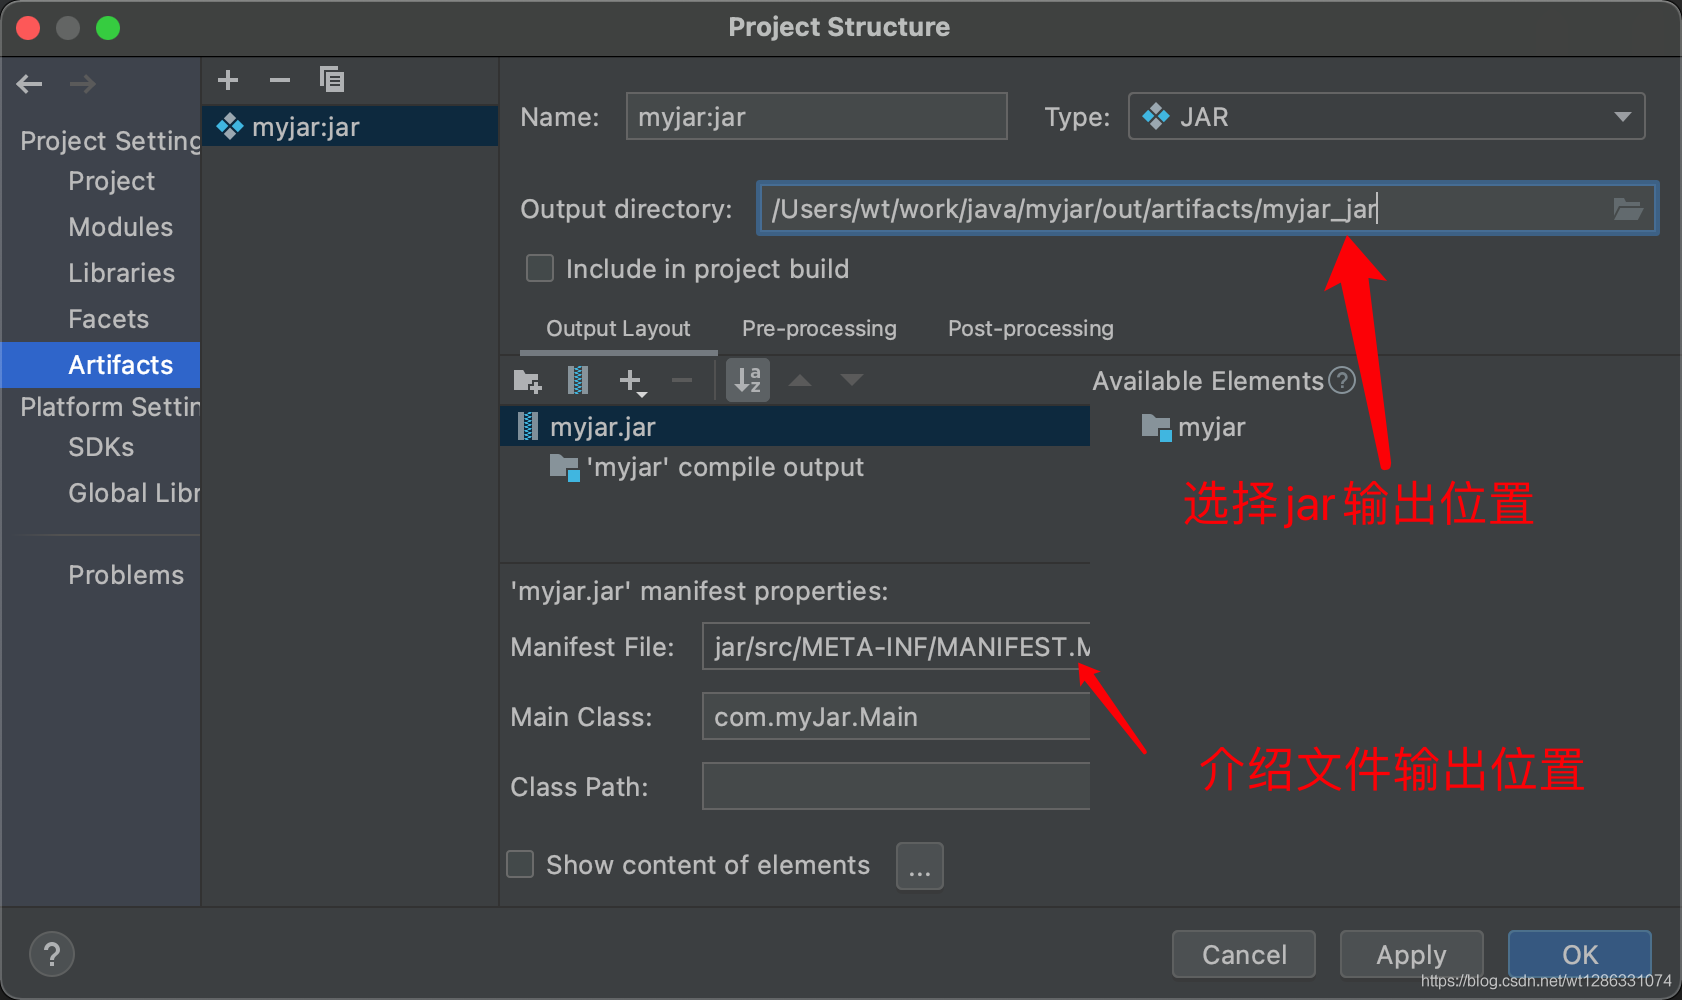The width and height of the screenshot is (1682, 1000).
Task: Click the copy artifact icon
Action: pyautogui.click(x=331, y=79)
